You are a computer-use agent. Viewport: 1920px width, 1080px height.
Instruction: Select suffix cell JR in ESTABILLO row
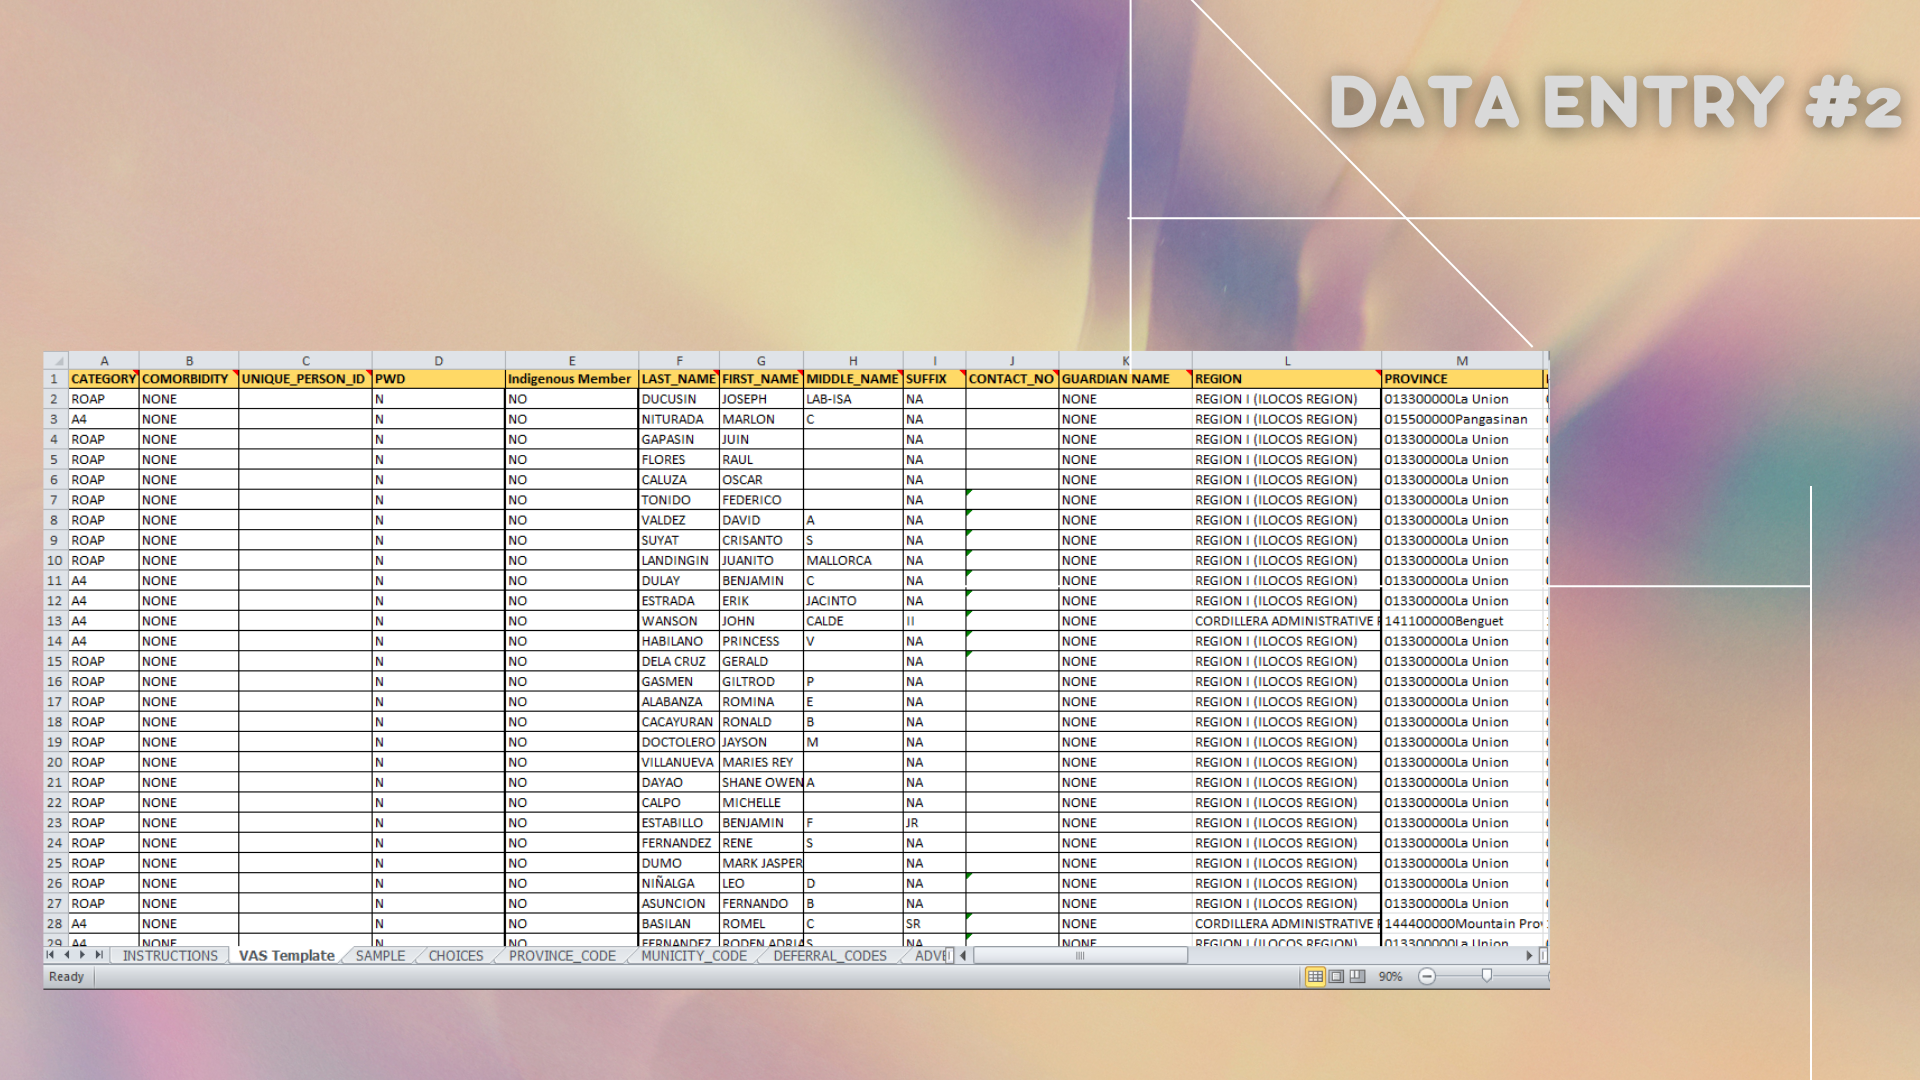pos(934,823)
